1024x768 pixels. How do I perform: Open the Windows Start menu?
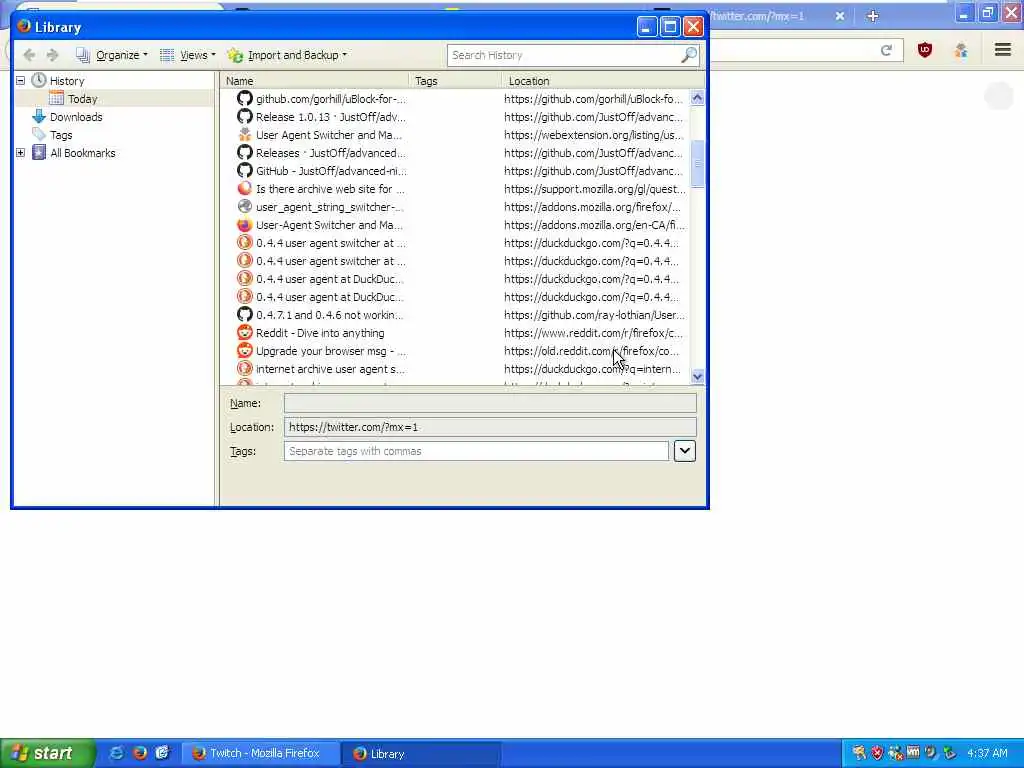[x=46, y=753]
